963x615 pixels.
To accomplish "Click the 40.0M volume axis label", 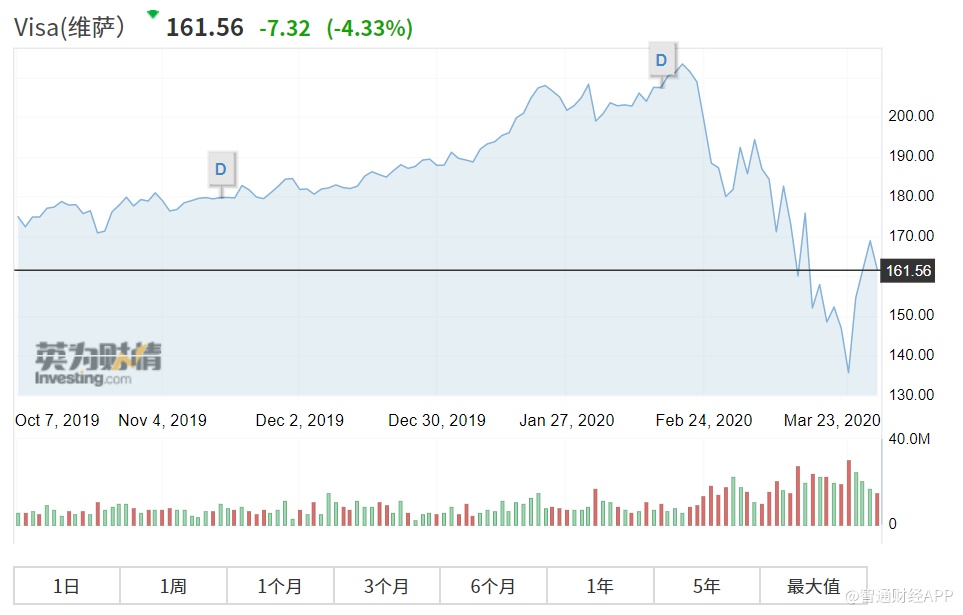I will click(910, 439).
